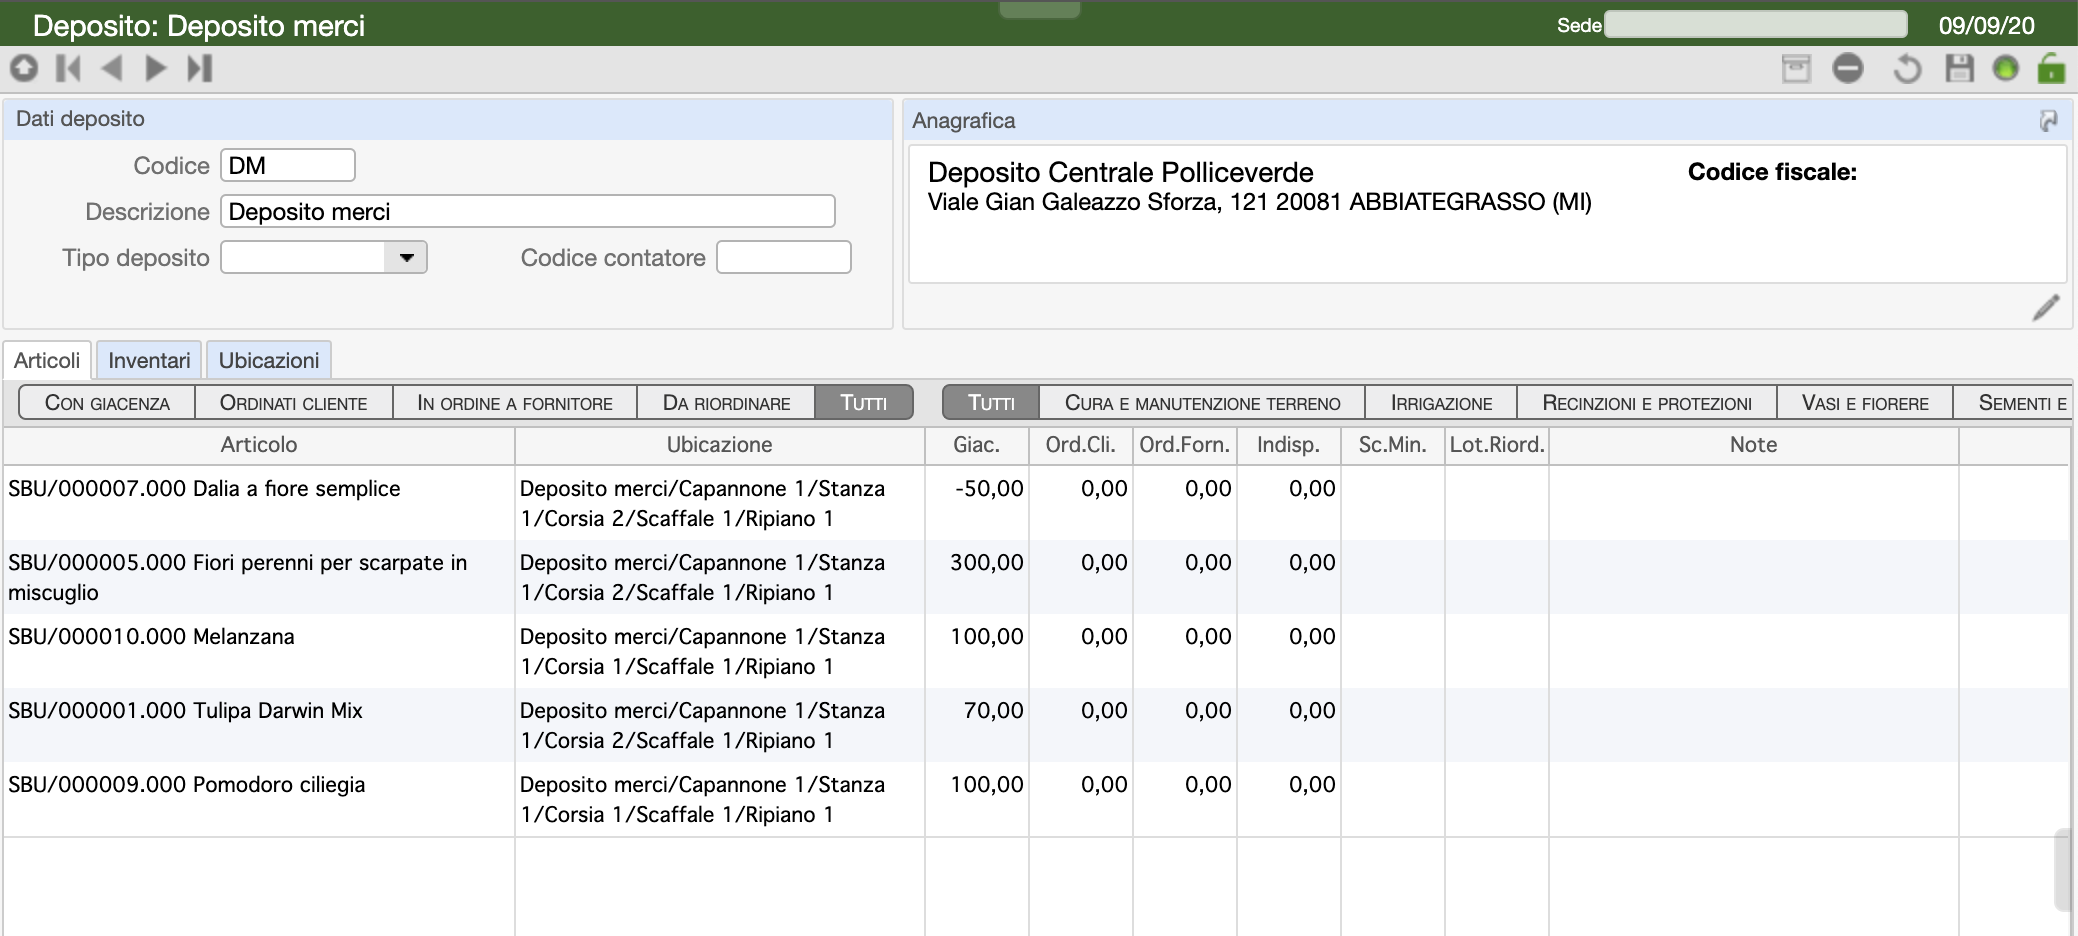Image resolution: width=2078 pixels, height=936 pixels.
Task: Click the Lot.Riord. column header
Action: [x=1497, y=445]
